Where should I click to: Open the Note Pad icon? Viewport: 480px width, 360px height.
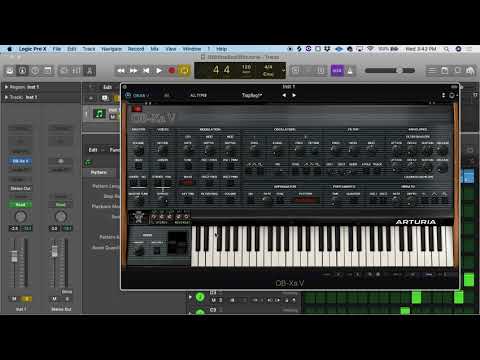click(x=444, y=70)
